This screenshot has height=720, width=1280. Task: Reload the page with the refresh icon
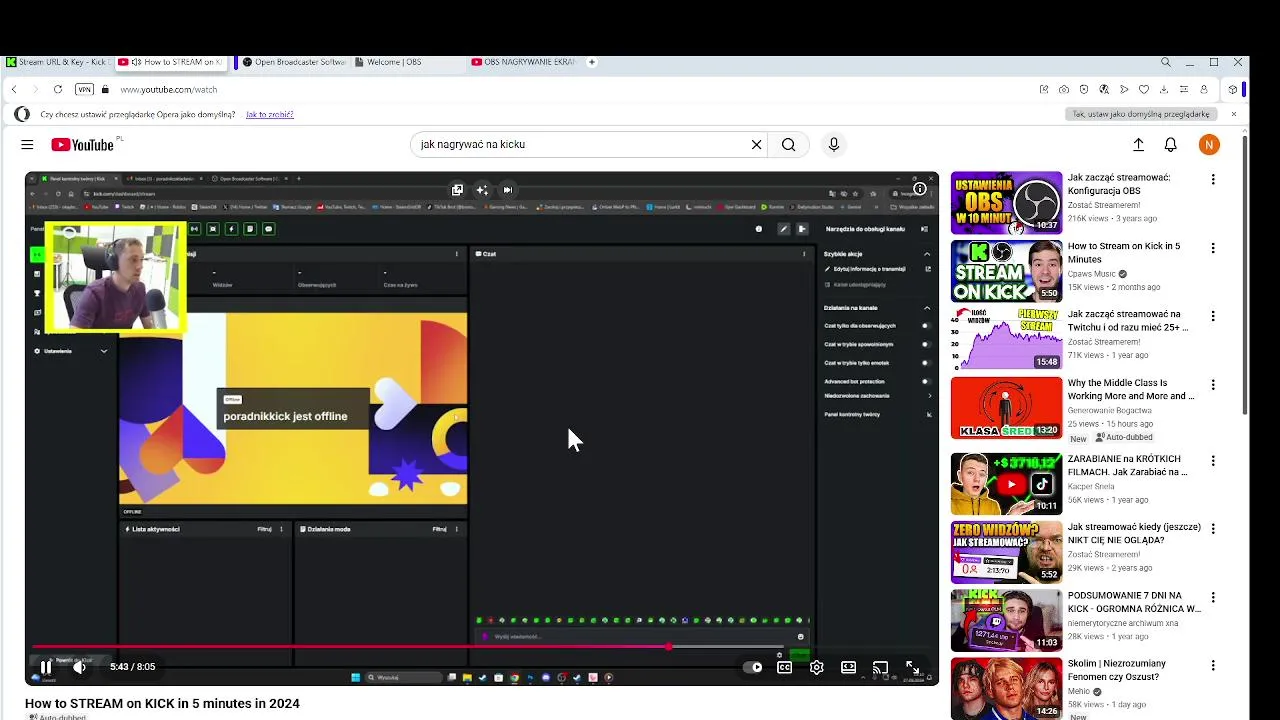tap(58, 89)
